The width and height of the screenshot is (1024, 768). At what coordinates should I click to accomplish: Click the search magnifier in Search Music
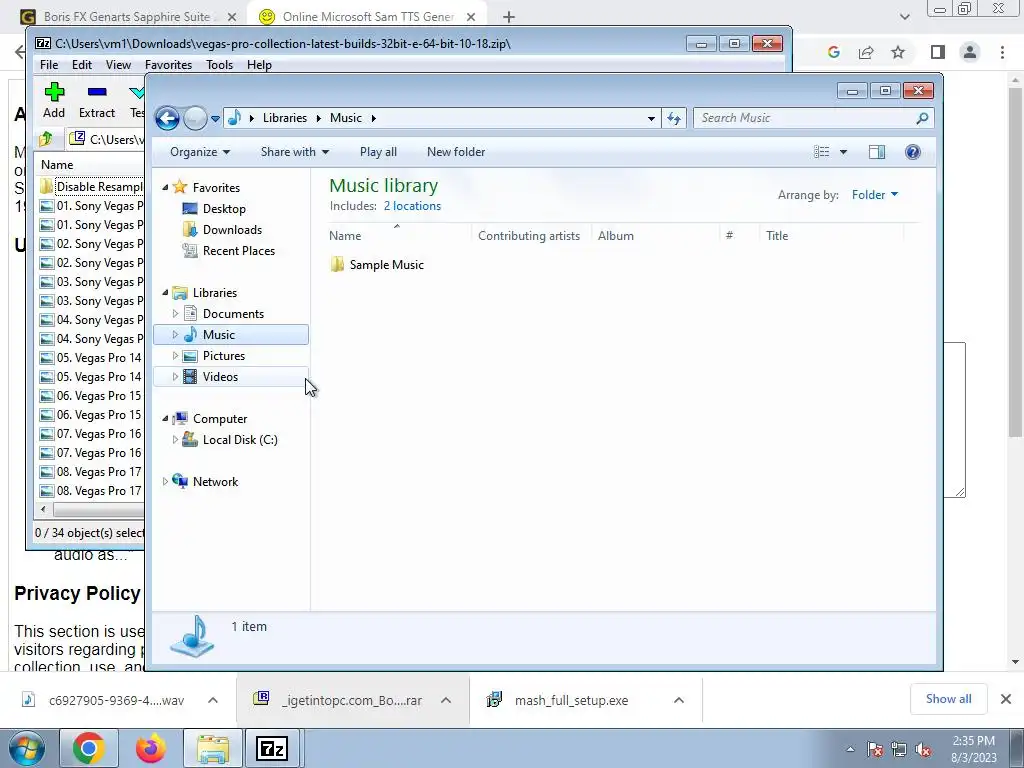922,118
